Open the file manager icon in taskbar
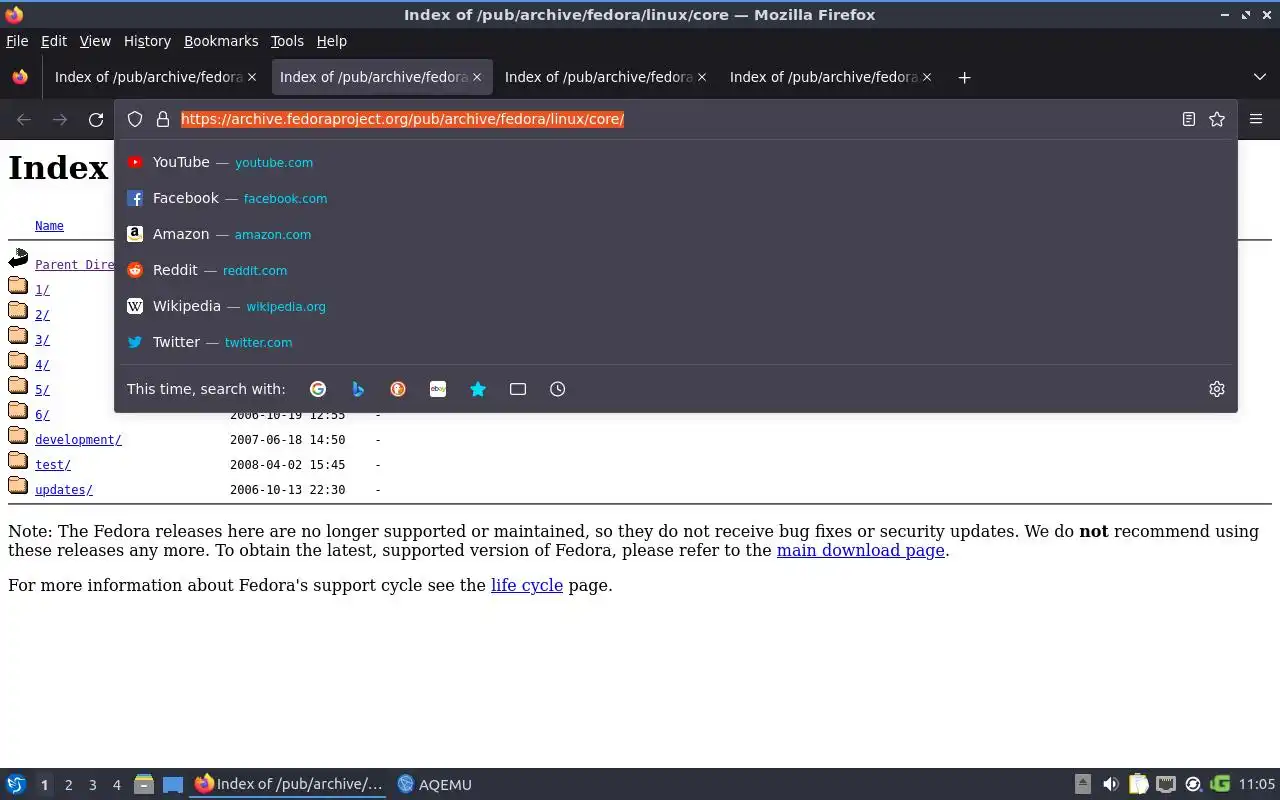Image resolution: width=1280 pixels, height=800 pixels. coord(144,784)
